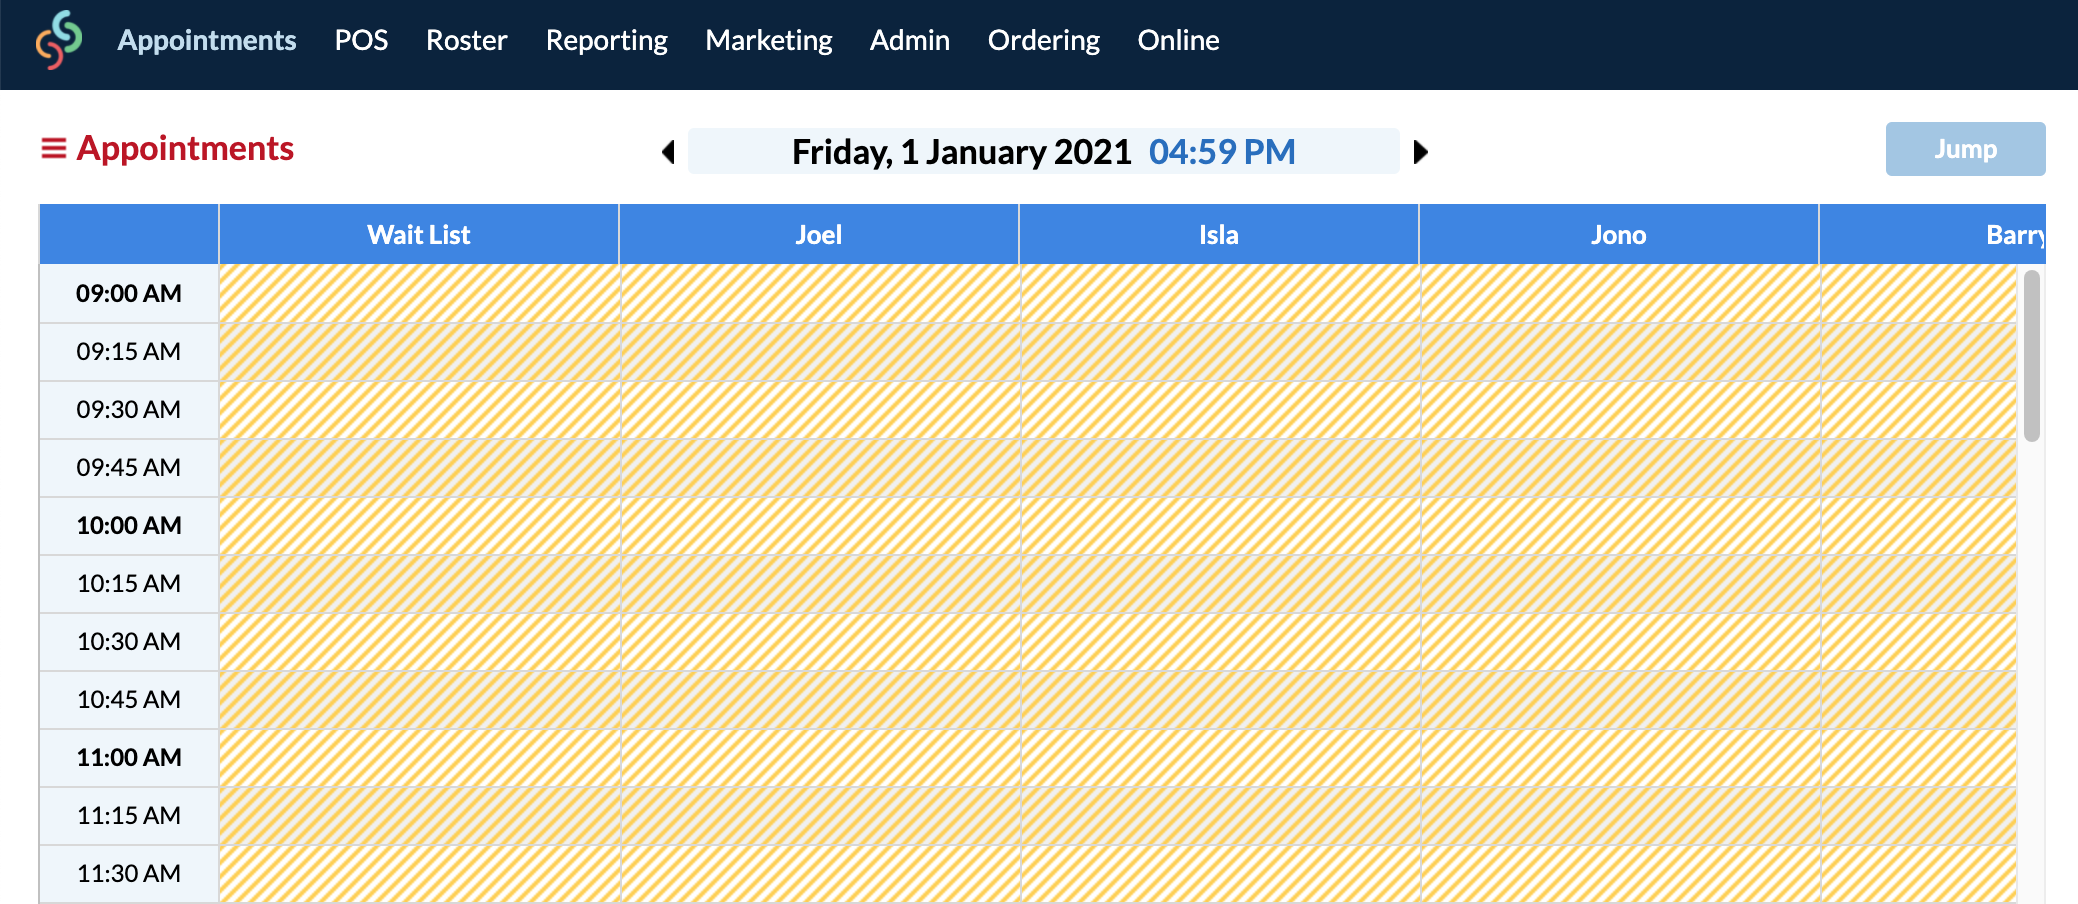The image size is (2078, 904).
Task: Navigate to the Online section
Action: (1178, 40)
